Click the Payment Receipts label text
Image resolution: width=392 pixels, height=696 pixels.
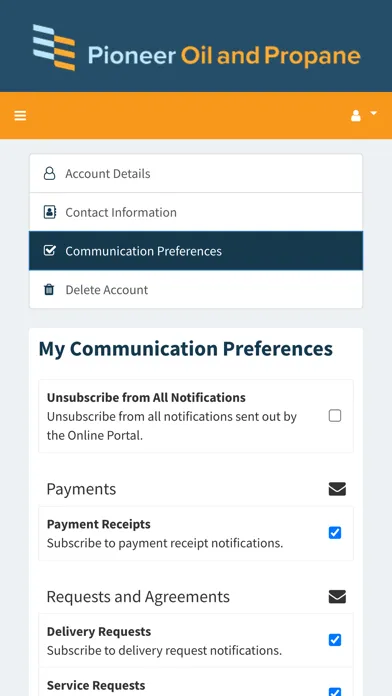tap(99, 524)
